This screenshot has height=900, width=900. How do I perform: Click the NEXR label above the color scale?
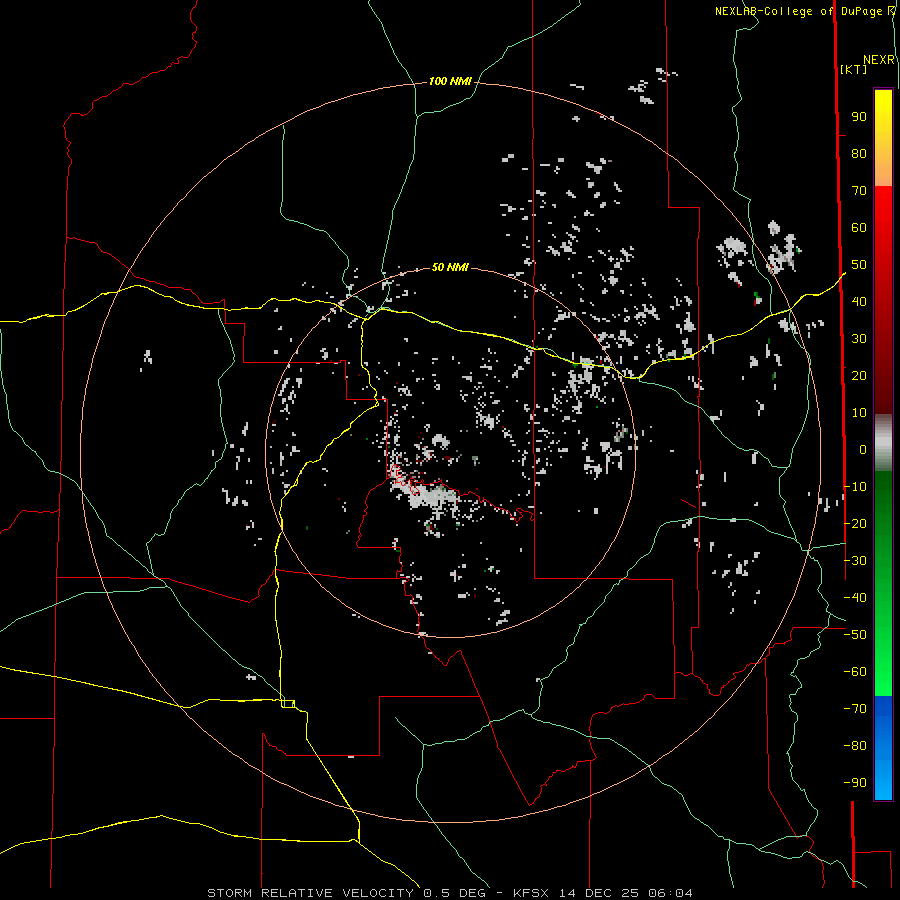point(879,60)
